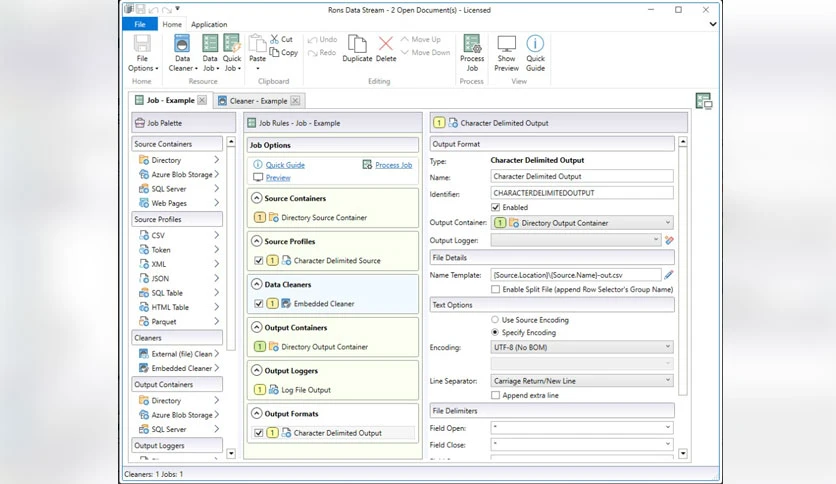Close the Cleaner - Example tab
Viewport: 836px width, 484px height.
pyautogui.click(x=295, y=100)
